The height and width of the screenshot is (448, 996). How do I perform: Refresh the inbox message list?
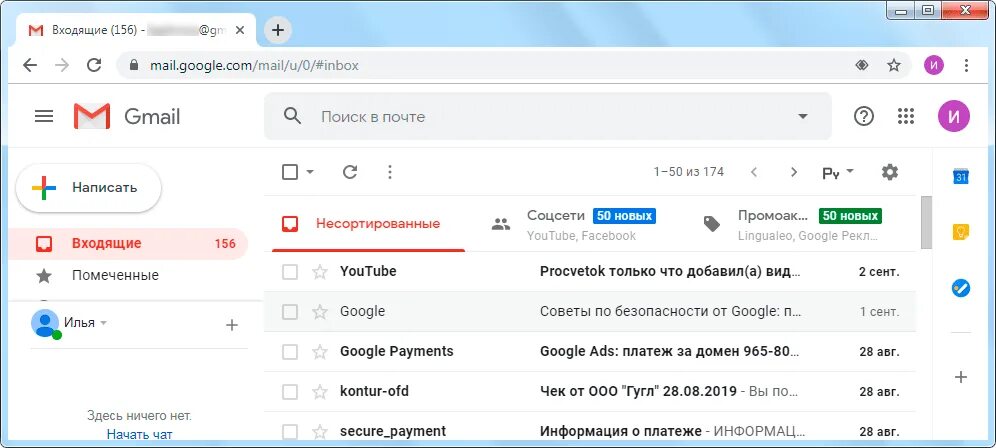click(350, 172)
